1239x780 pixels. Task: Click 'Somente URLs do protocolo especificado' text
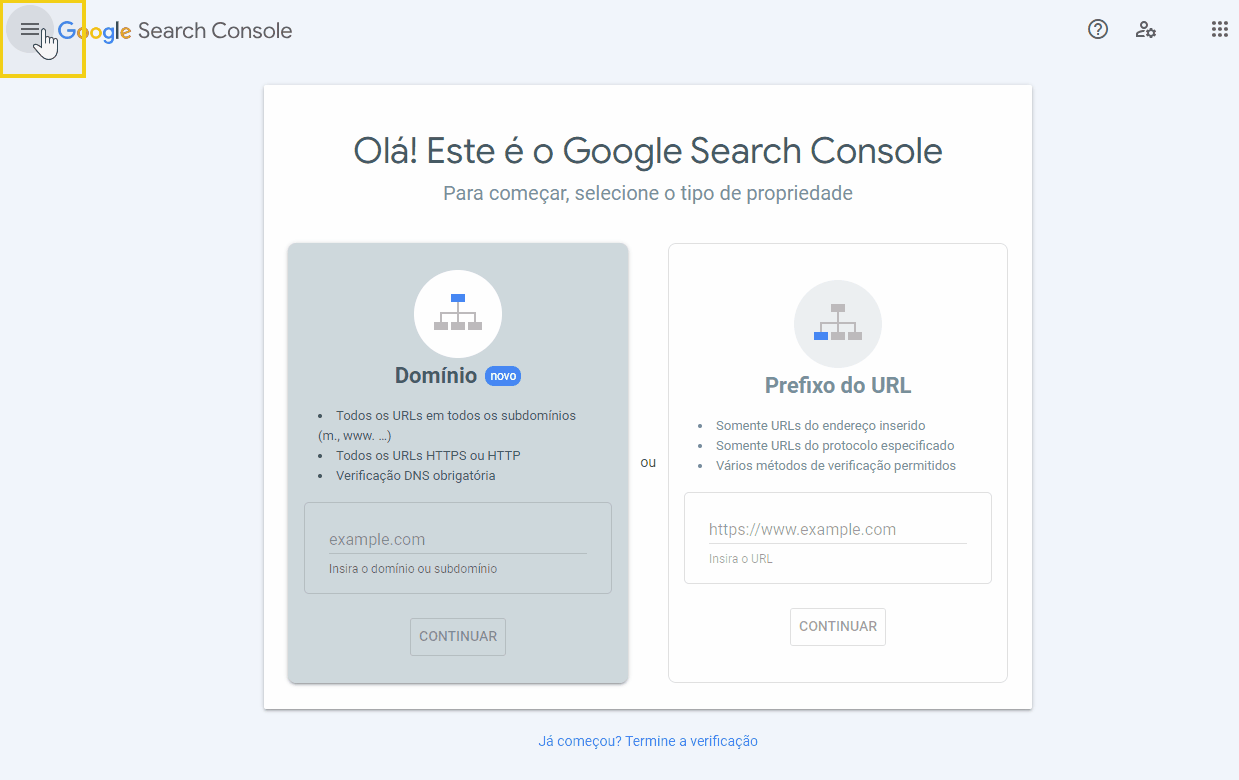(835, 446)
